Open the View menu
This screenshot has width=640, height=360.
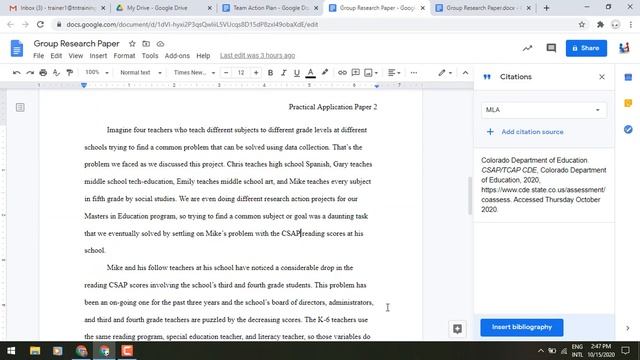pos(76,56)
